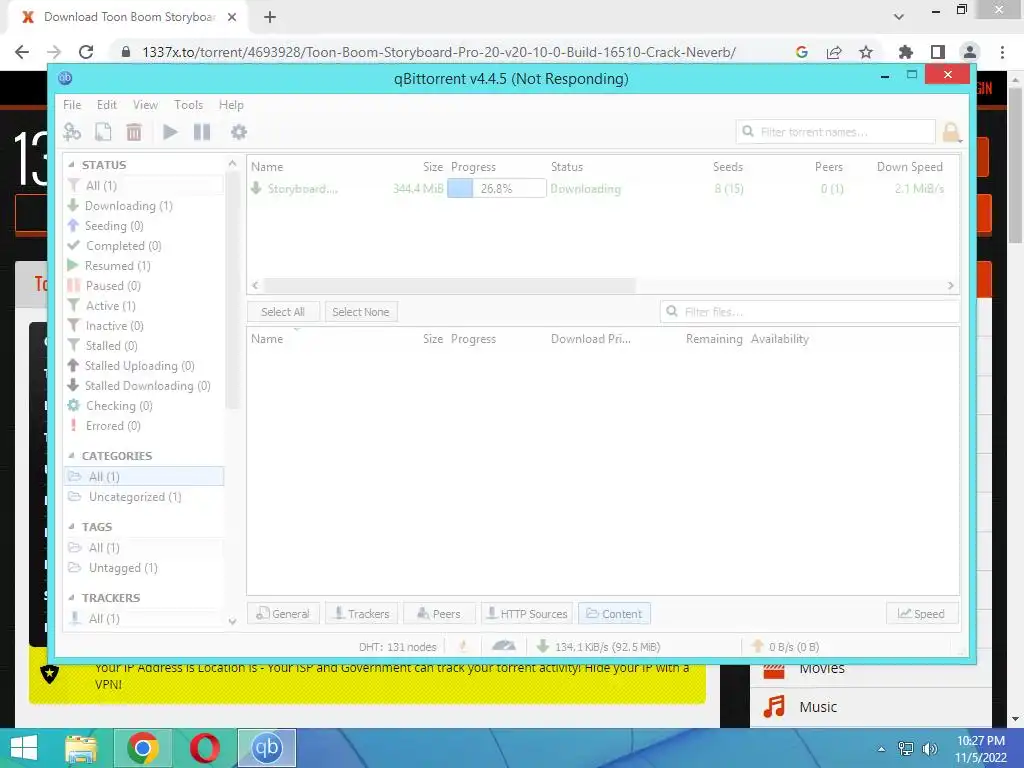Collapse the TAGS section
The width and height of the screenshot is (1024, 768).
(x=72, y=526)
